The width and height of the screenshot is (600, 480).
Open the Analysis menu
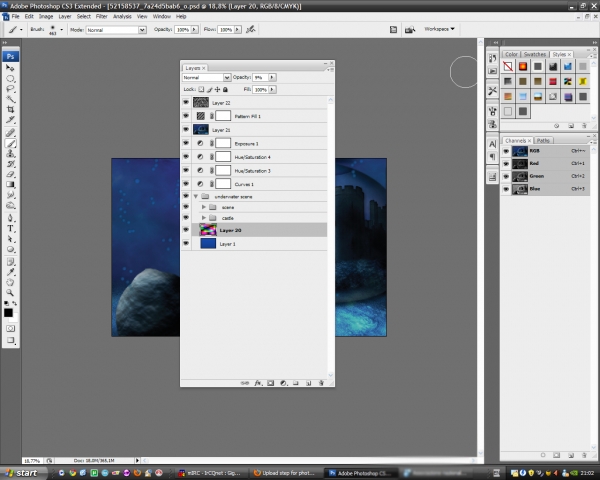pyautogui.click(x=122, y=16)
